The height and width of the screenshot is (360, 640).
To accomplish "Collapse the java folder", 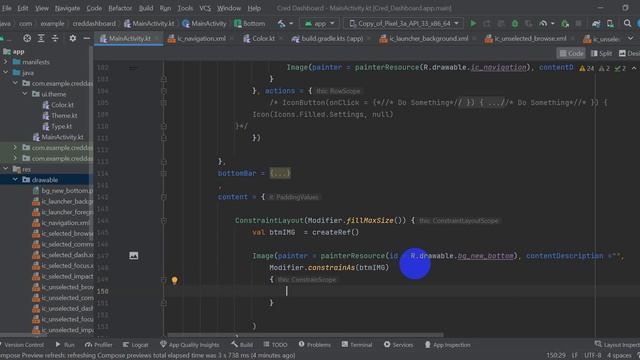I will 6,73.
